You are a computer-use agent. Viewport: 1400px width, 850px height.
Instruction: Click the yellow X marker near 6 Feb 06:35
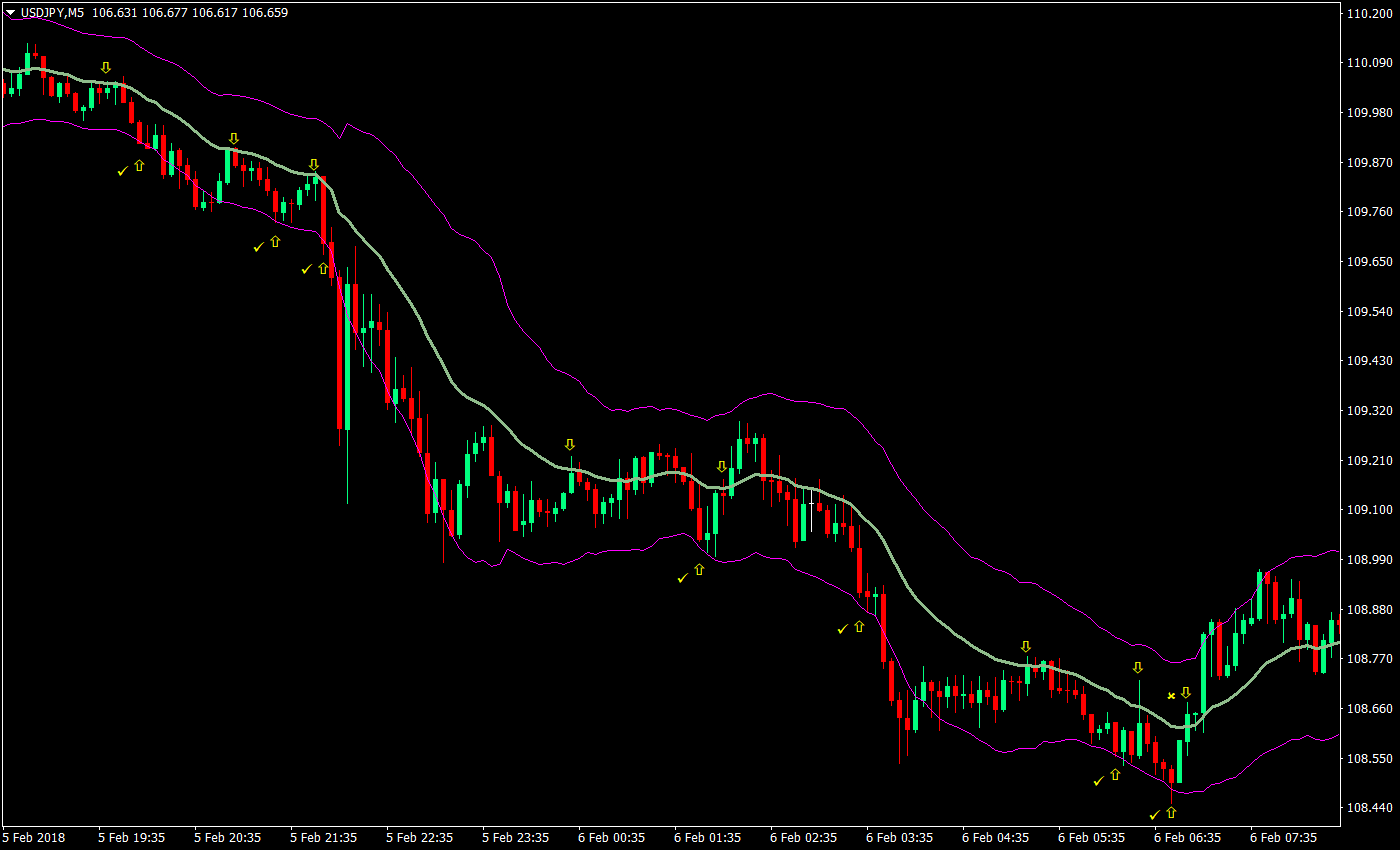coord(1171,695)
